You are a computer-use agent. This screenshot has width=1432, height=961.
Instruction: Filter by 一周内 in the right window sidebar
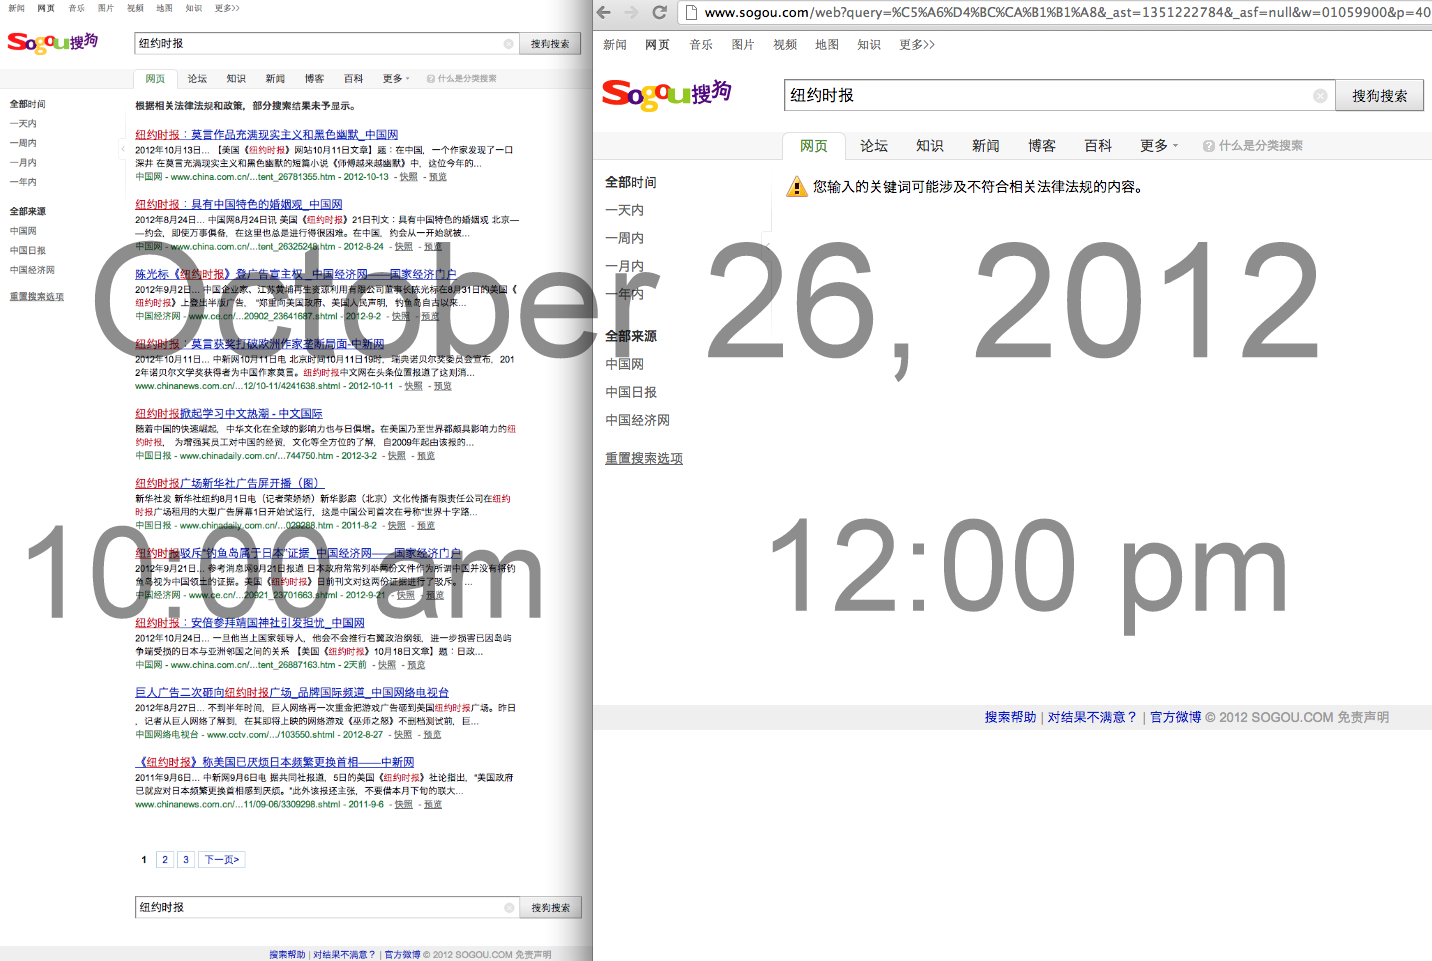point(624,239)
